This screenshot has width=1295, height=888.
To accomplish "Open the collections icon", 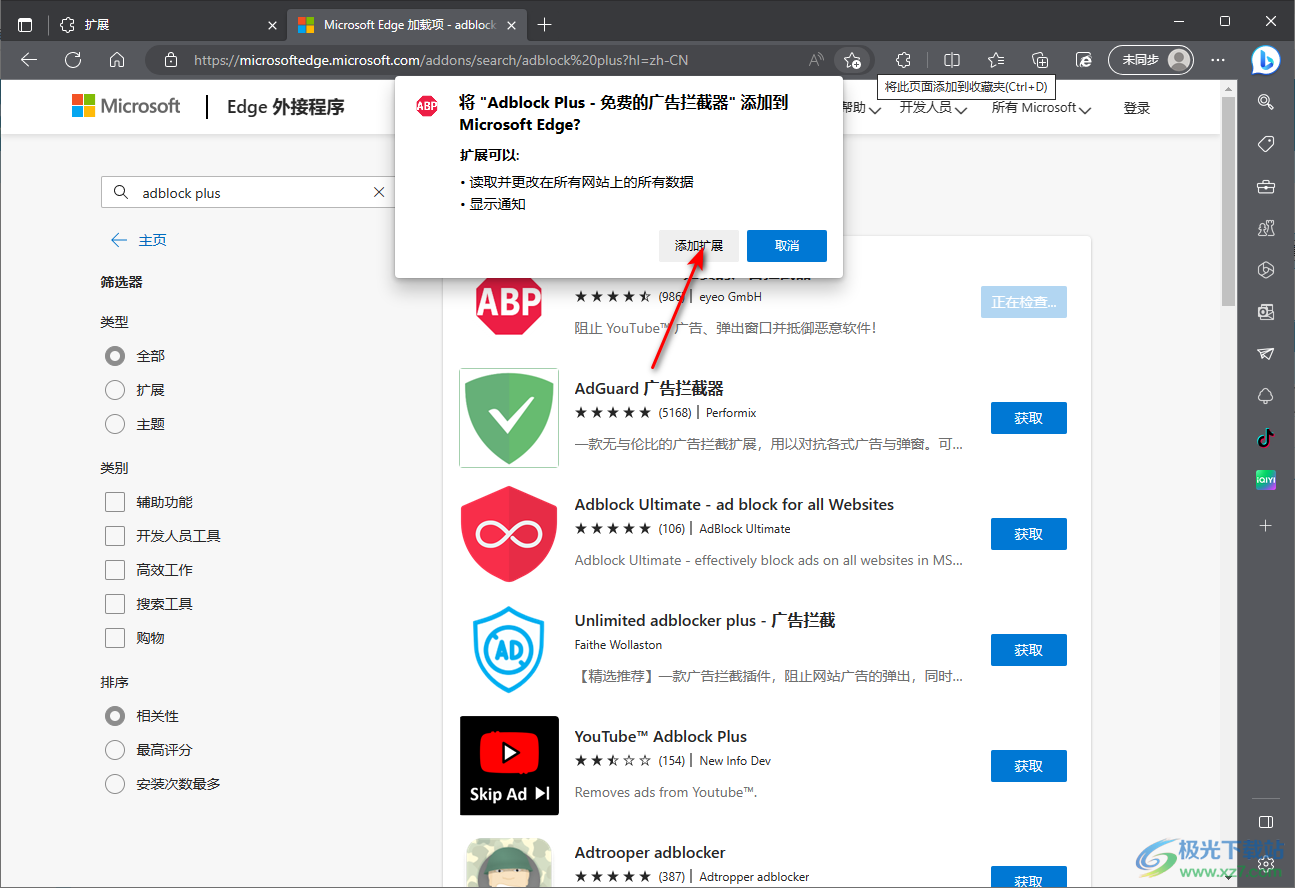I will tap(1040, 60).
